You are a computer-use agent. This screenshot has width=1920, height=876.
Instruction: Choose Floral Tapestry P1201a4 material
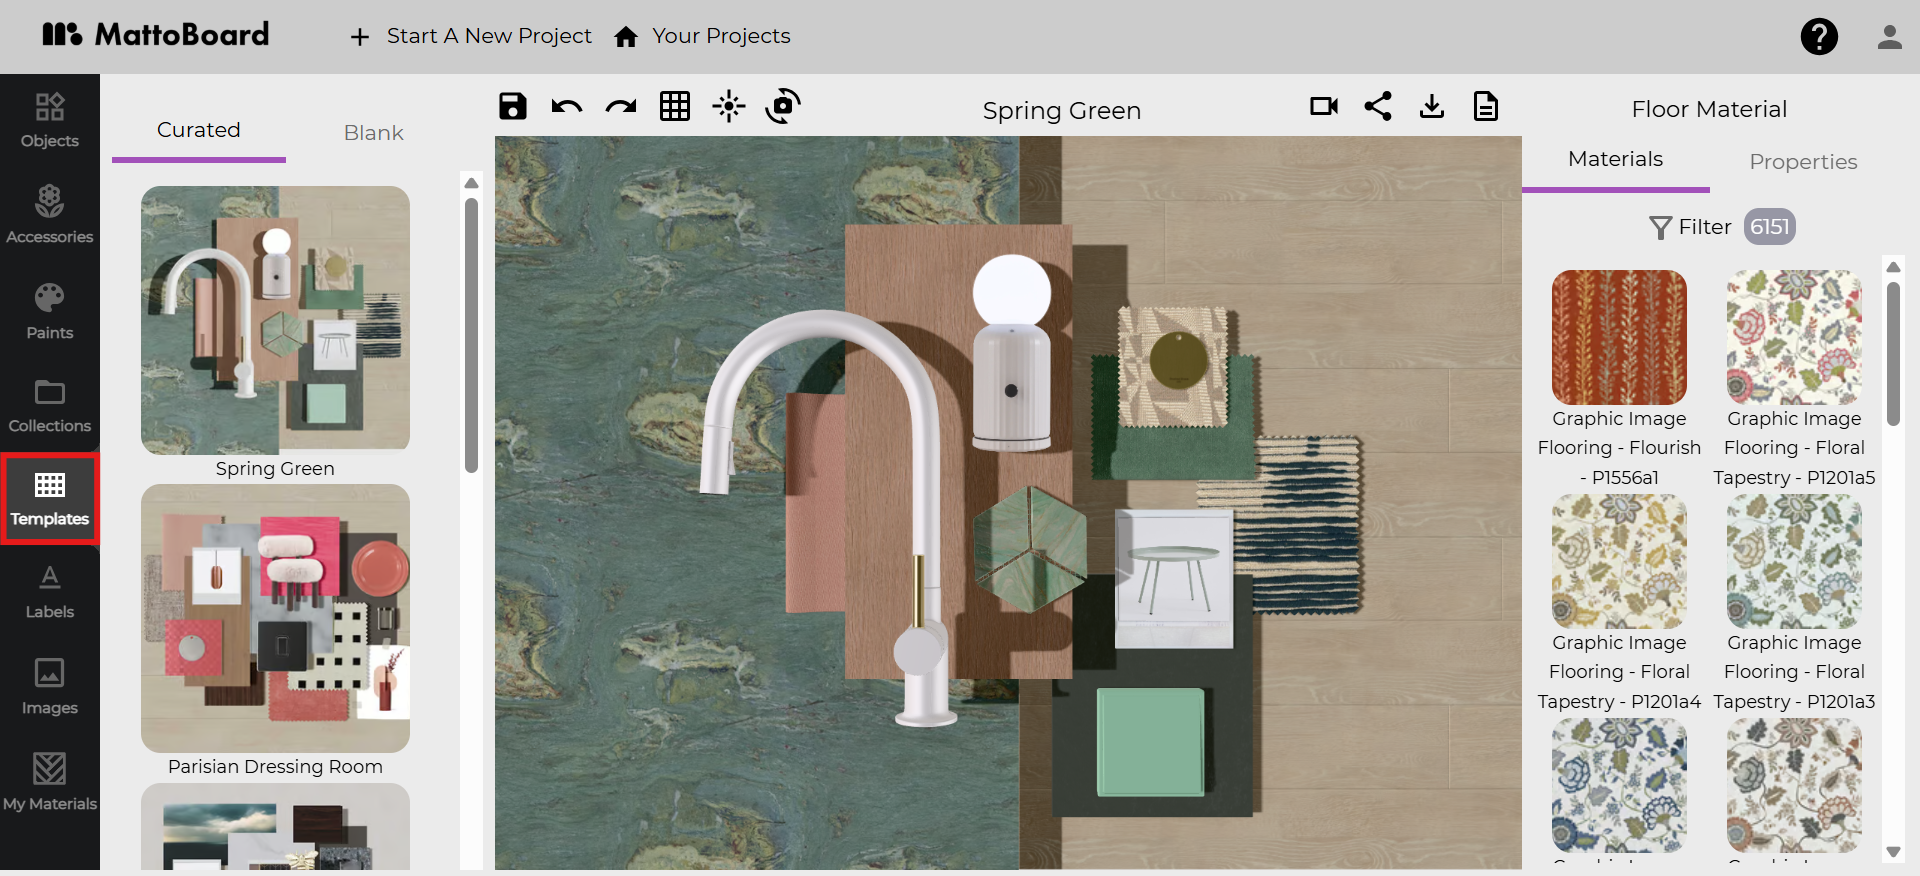click(x=1619, y=562)
